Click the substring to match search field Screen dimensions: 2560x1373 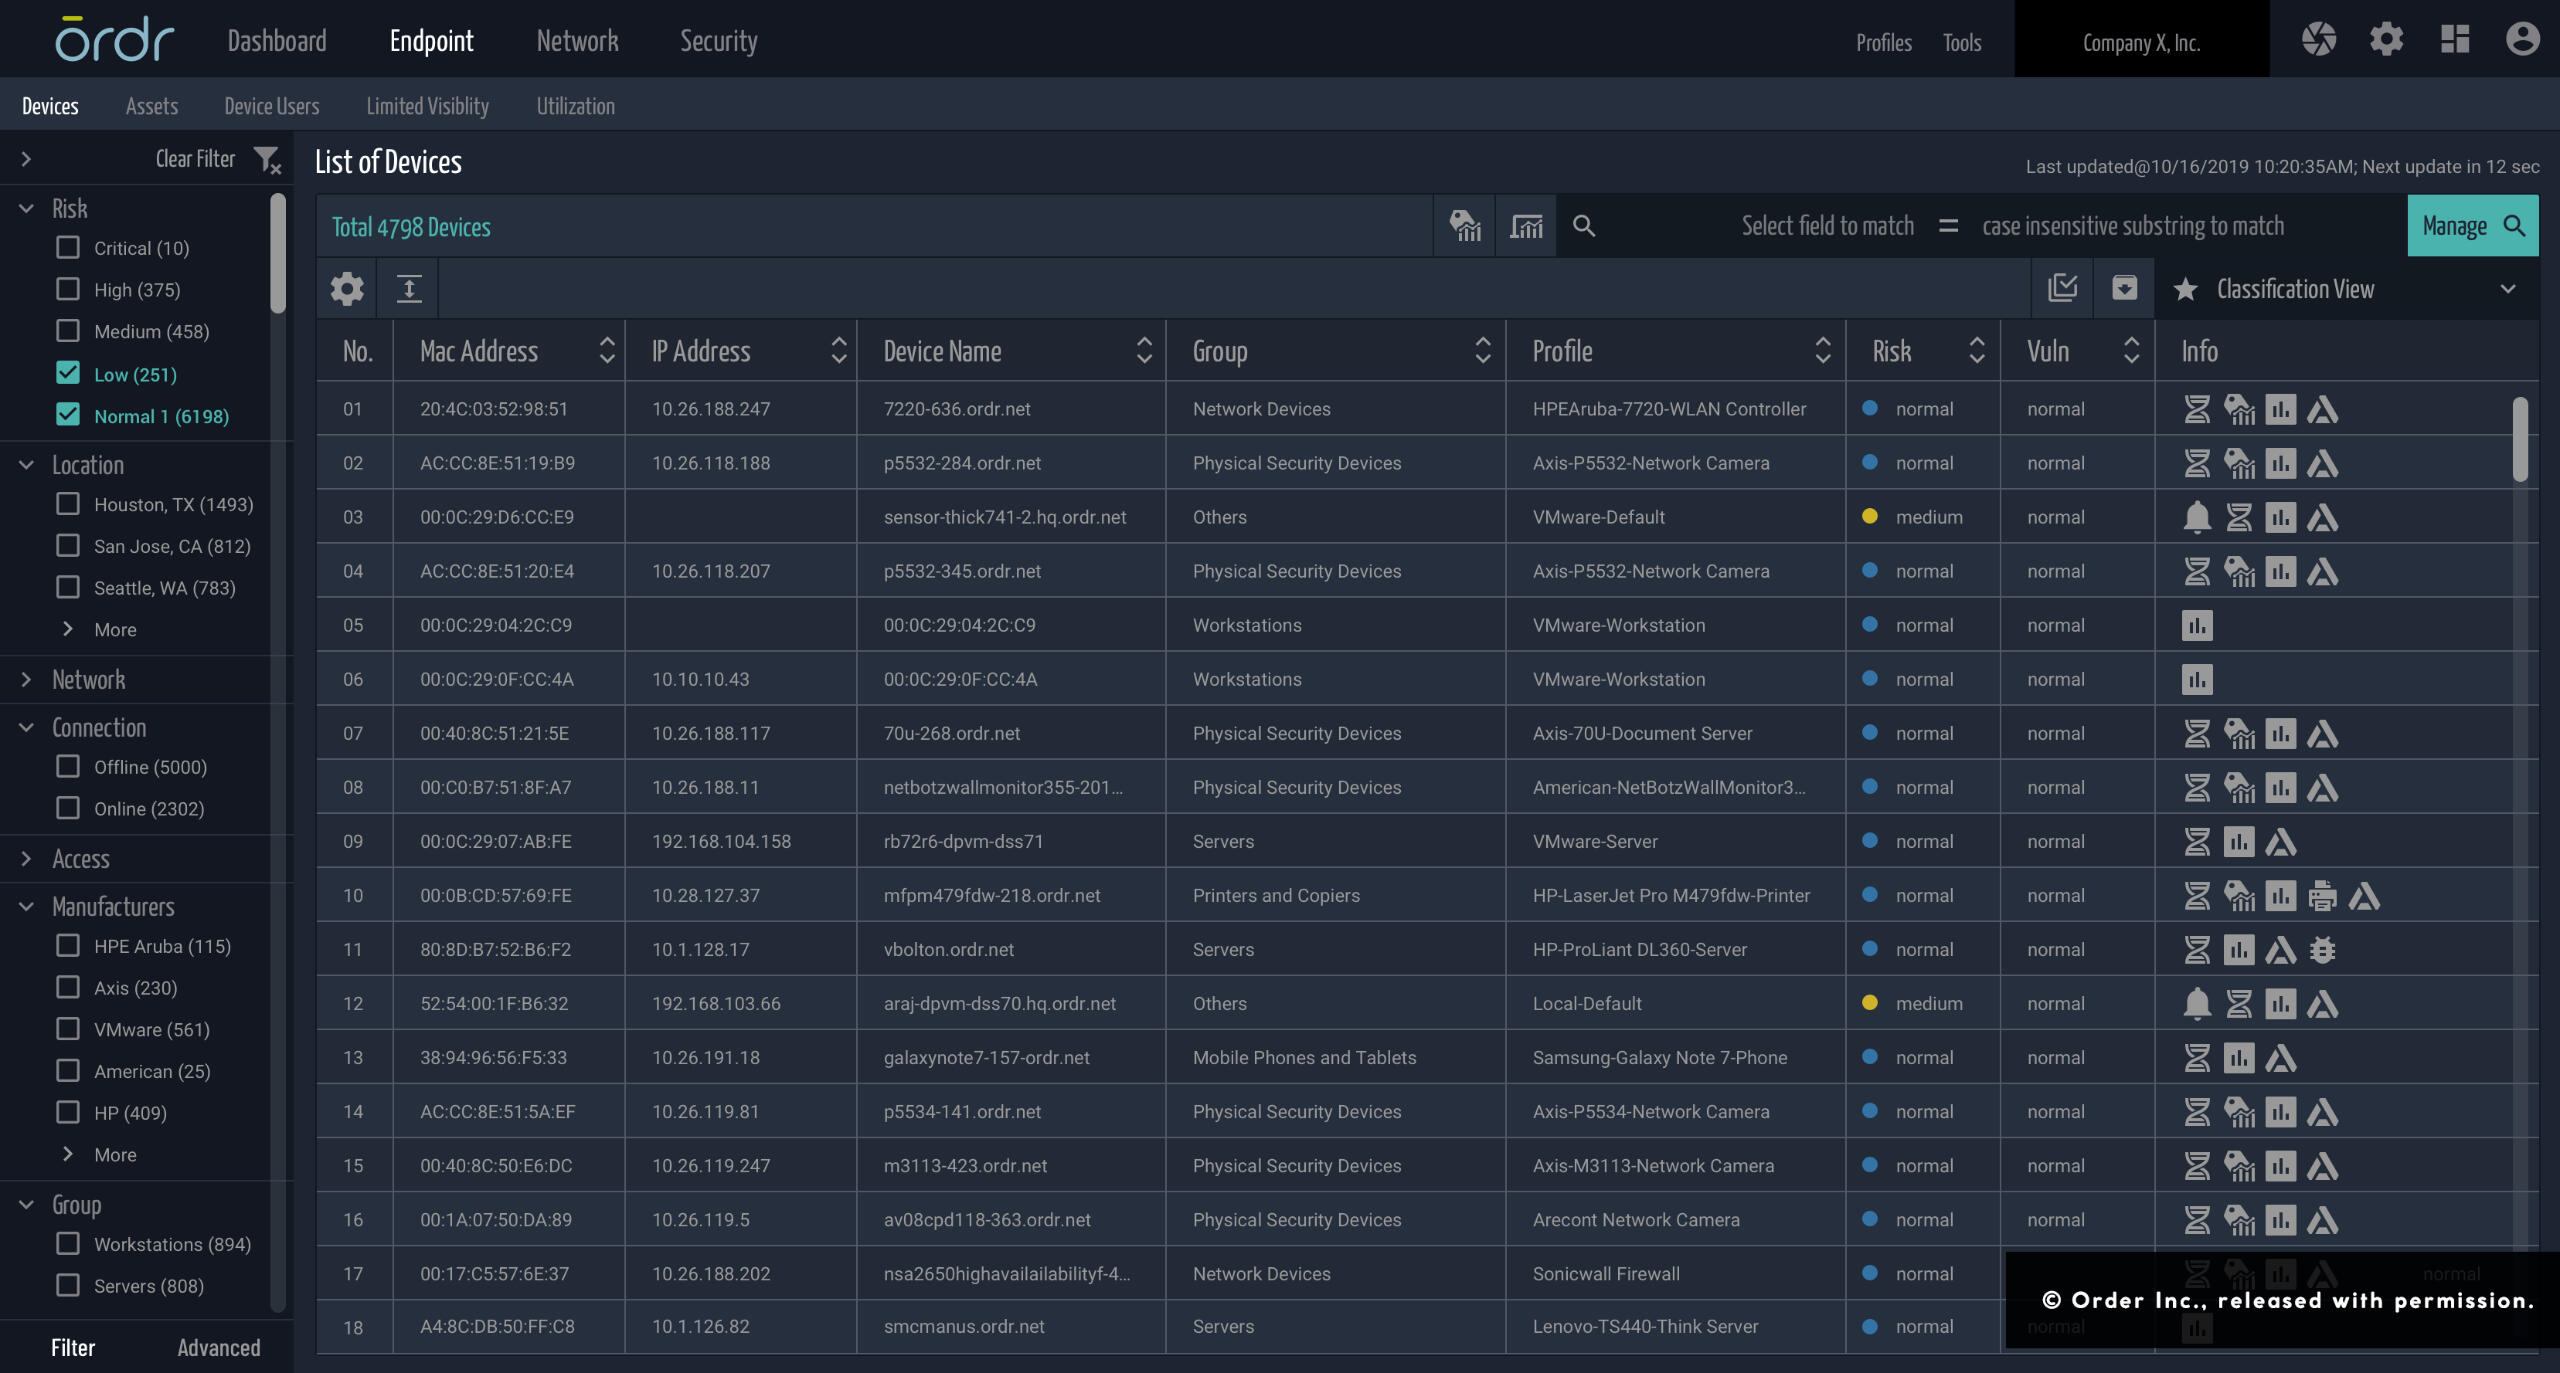click(x=2132, y=227)
